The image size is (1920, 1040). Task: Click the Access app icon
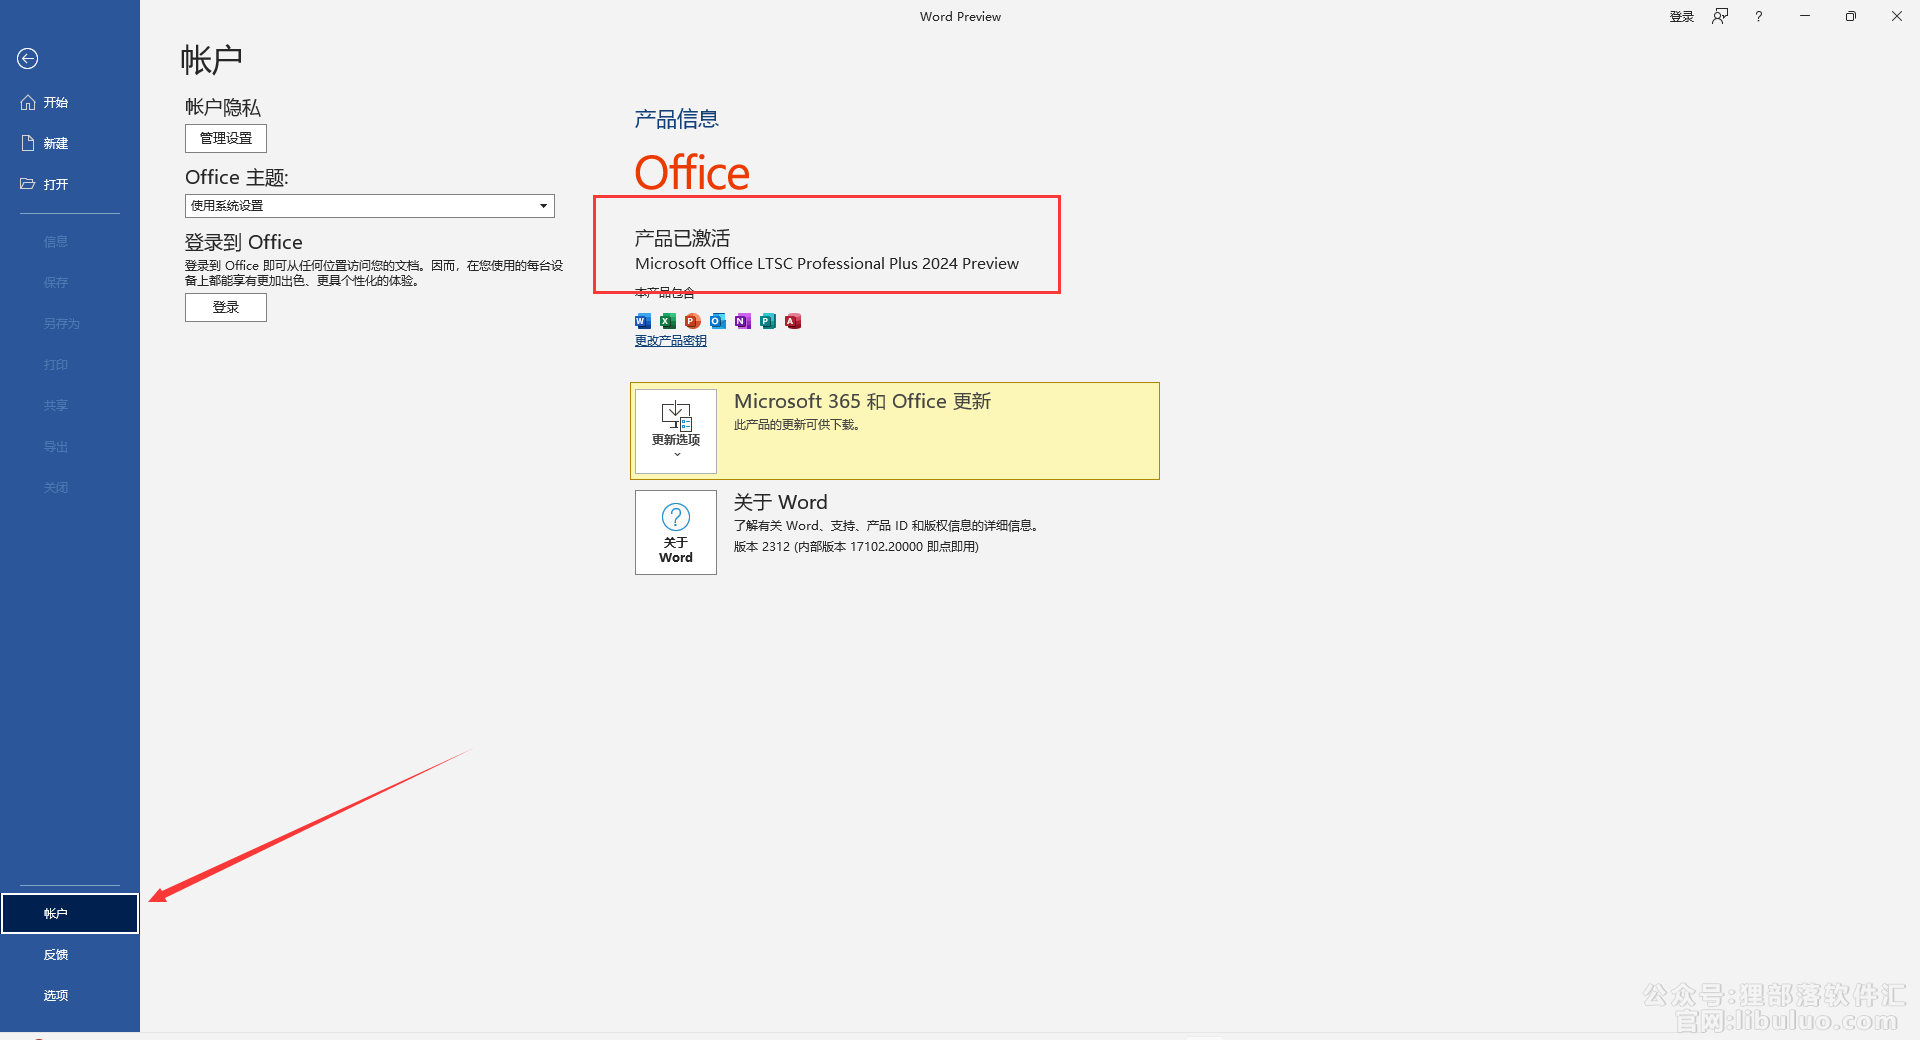793,321
